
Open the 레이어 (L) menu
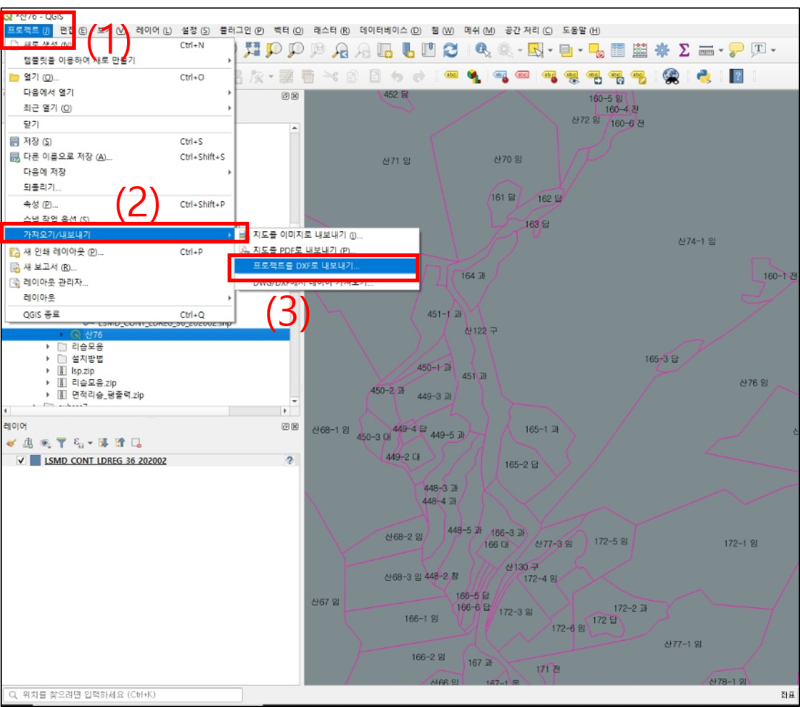(x=154, y=31)
